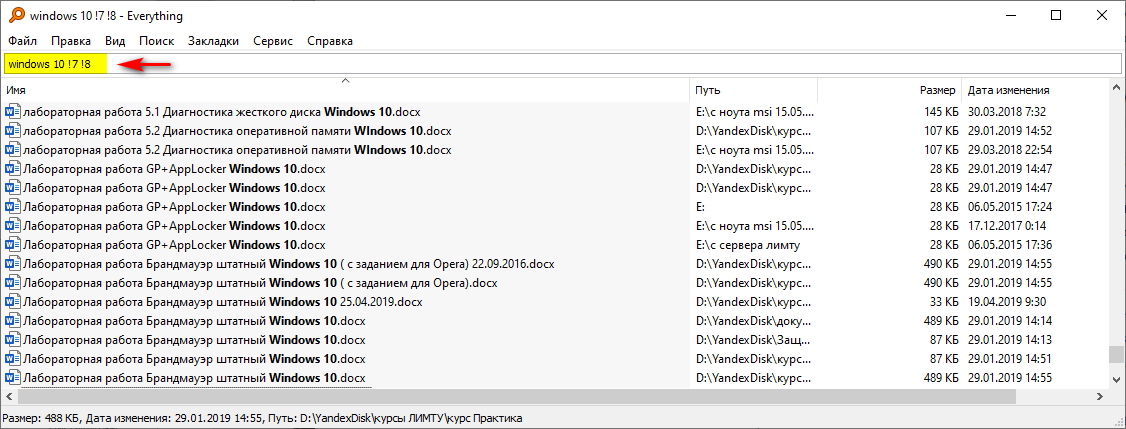Sort results by Имя column header

340,90
